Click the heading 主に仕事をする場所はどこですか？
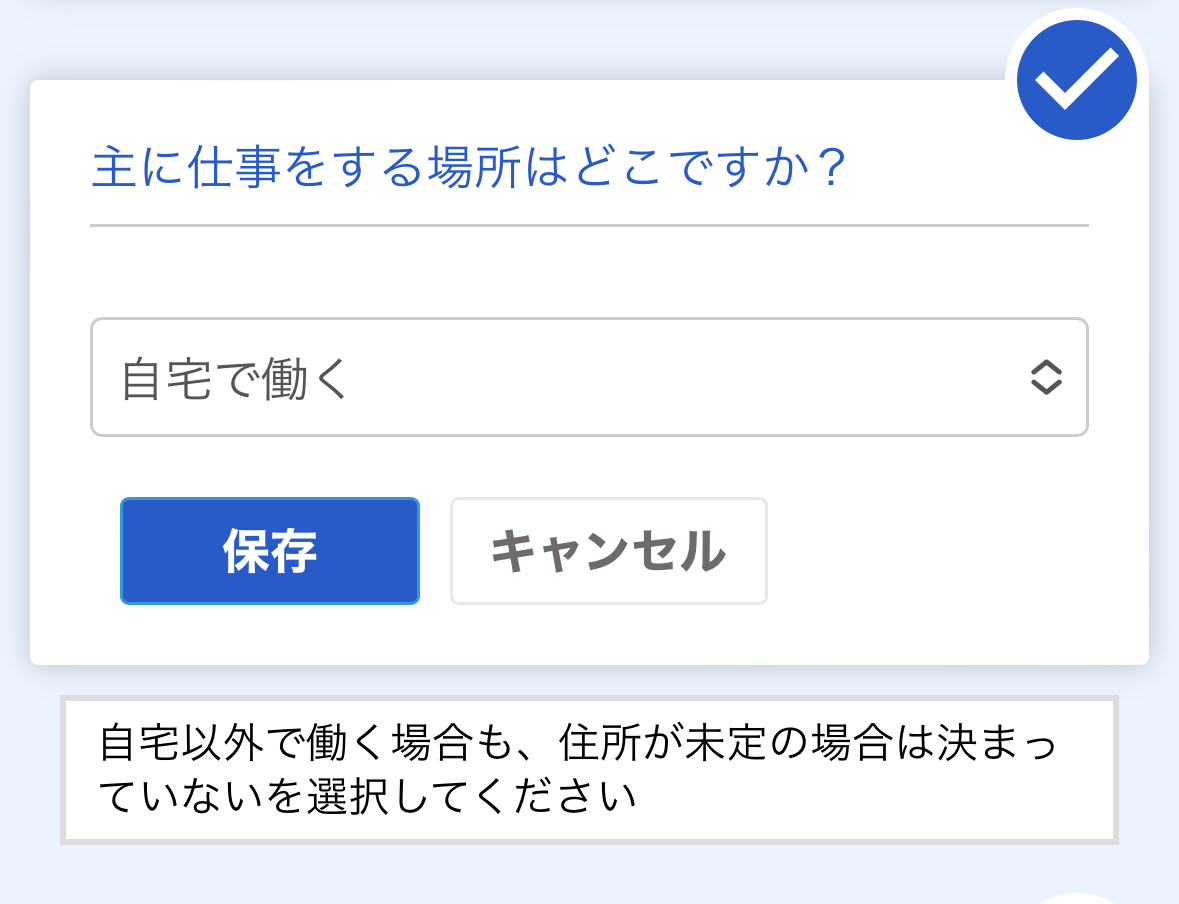1179x904 pixels. point(470,168)
